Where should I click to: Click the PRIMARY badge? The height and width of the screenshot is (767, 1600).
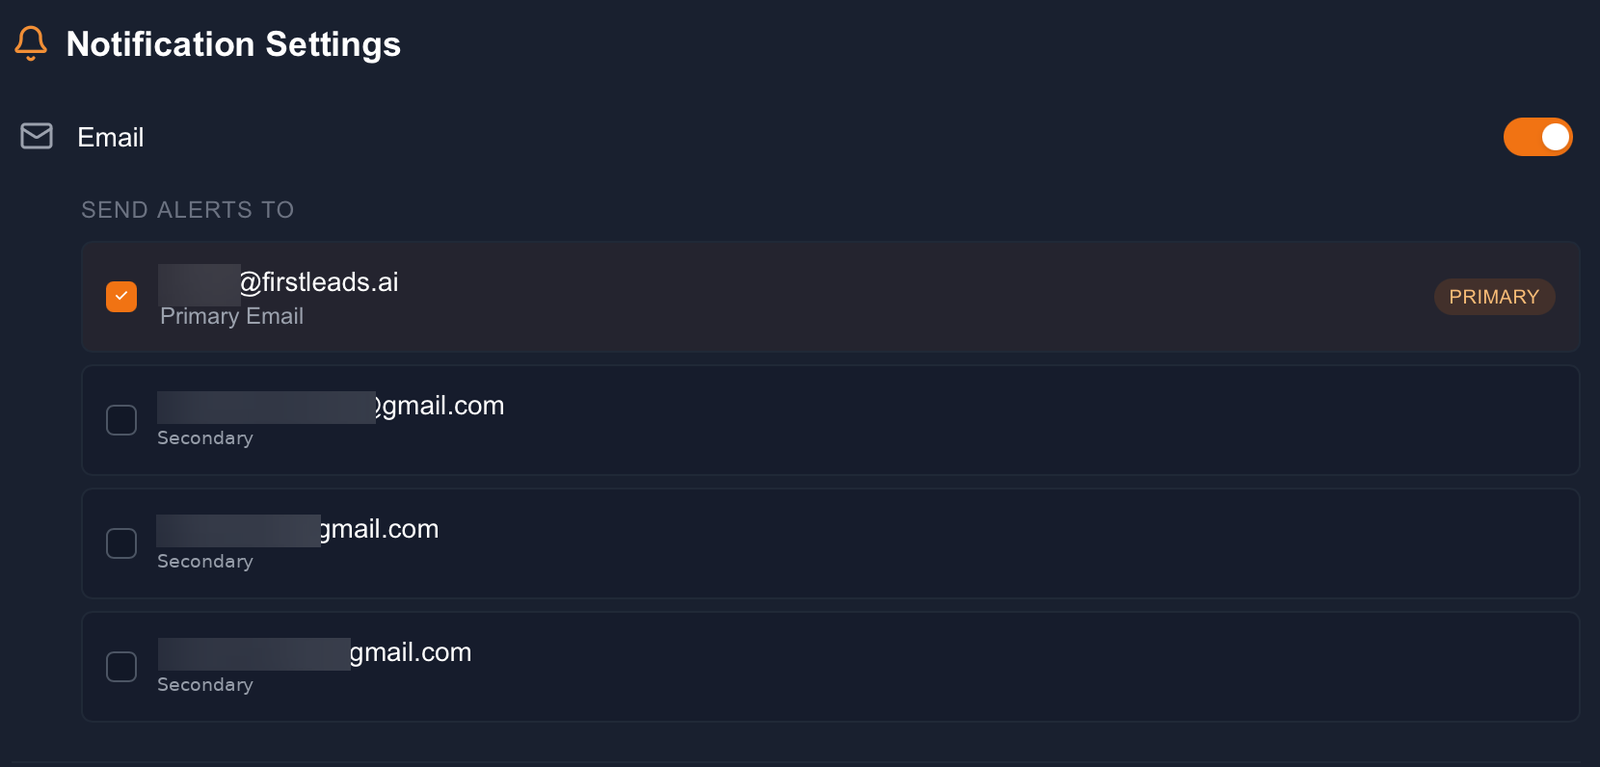[x=1494, y=297]
